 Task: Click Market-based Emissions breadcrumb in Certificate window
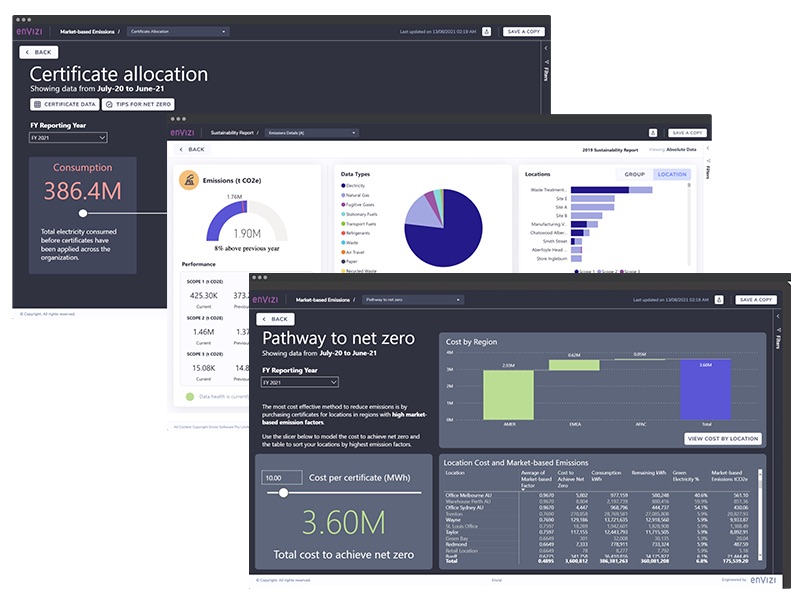[x=87, y=32]
